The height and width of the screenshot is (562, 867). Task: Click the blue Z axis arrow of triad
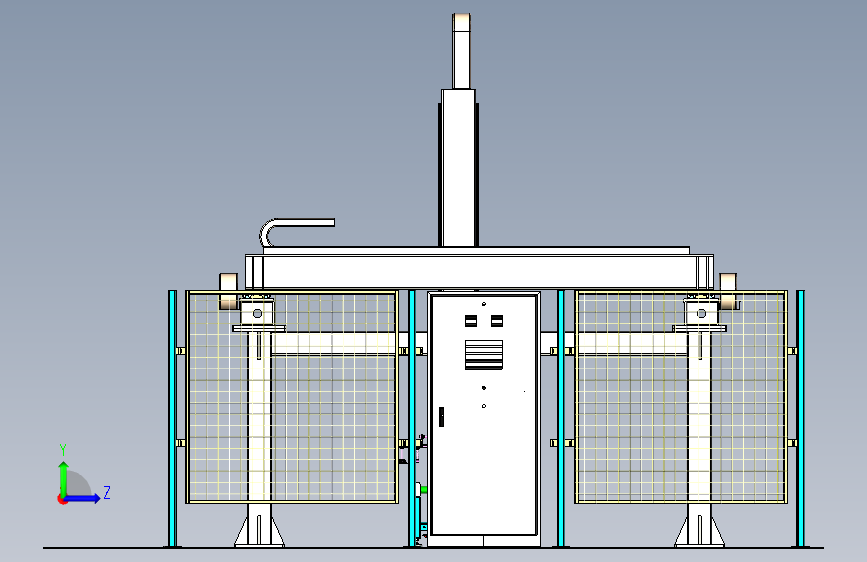pyautogui.click(x=83, y=498)
